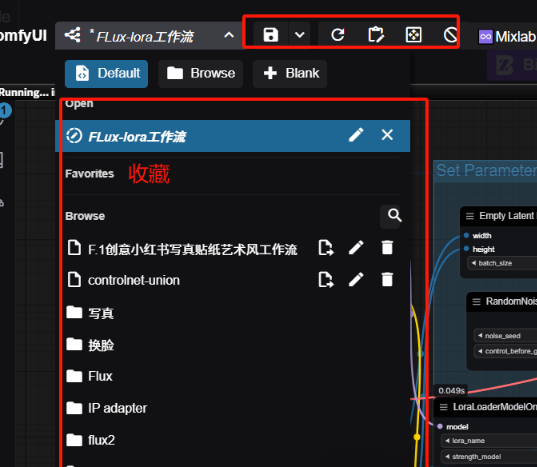This screenshot has width=537, height=467.
Task: Click the Set Parameter group title
Action: tap(486, 170)
